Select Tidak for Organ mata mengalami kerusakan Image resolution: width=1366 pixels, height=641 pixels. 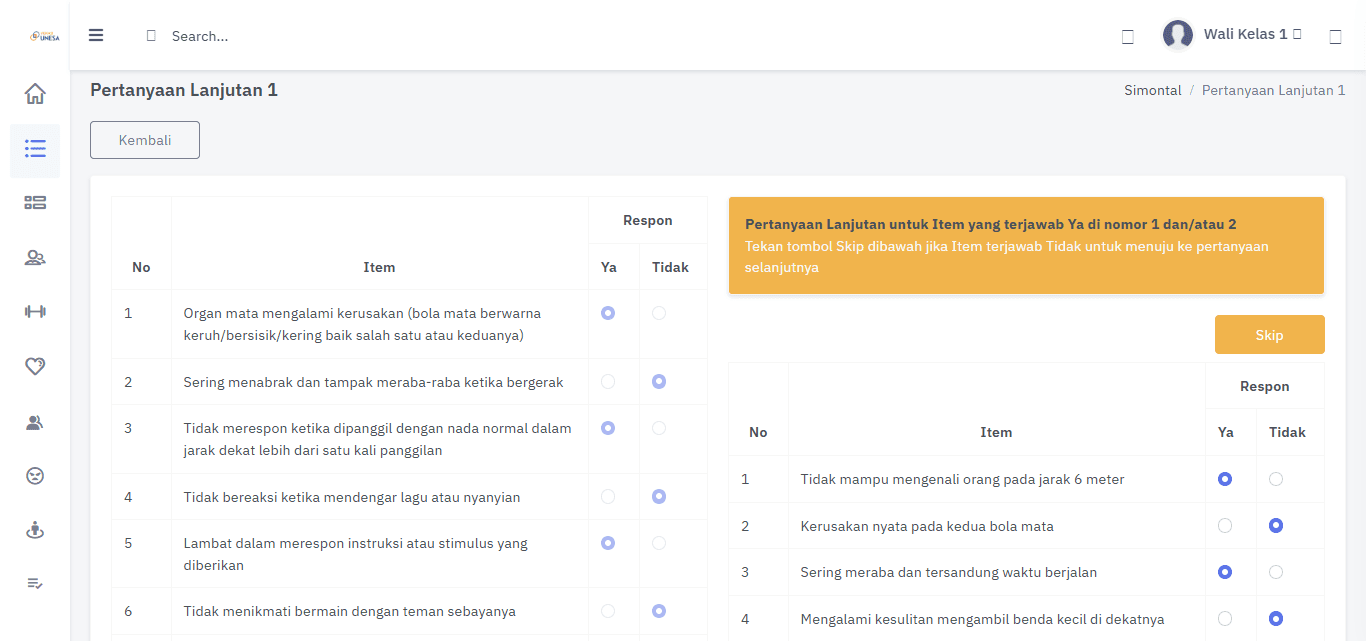click(x=658, y=313)
